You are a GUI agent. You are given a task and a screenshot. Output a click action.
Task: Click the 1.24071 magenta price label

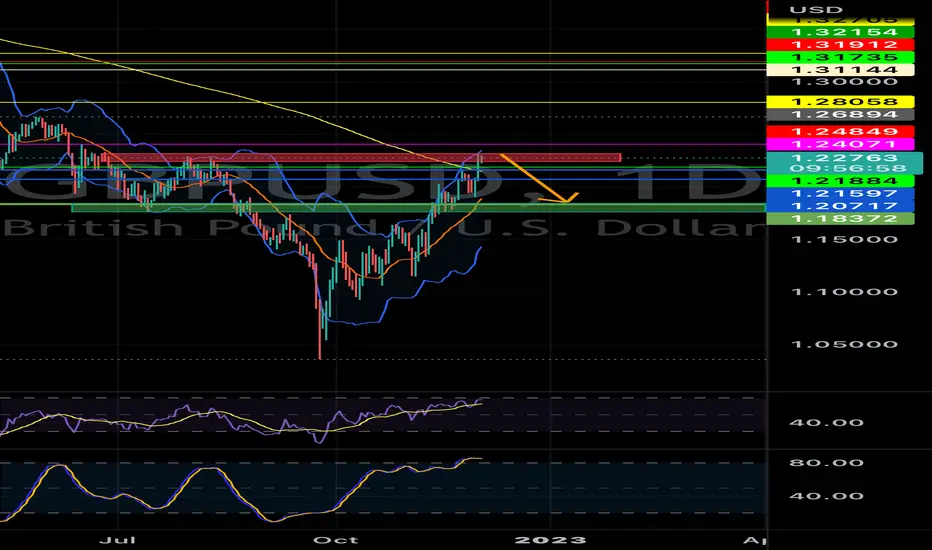click(840, 144)
